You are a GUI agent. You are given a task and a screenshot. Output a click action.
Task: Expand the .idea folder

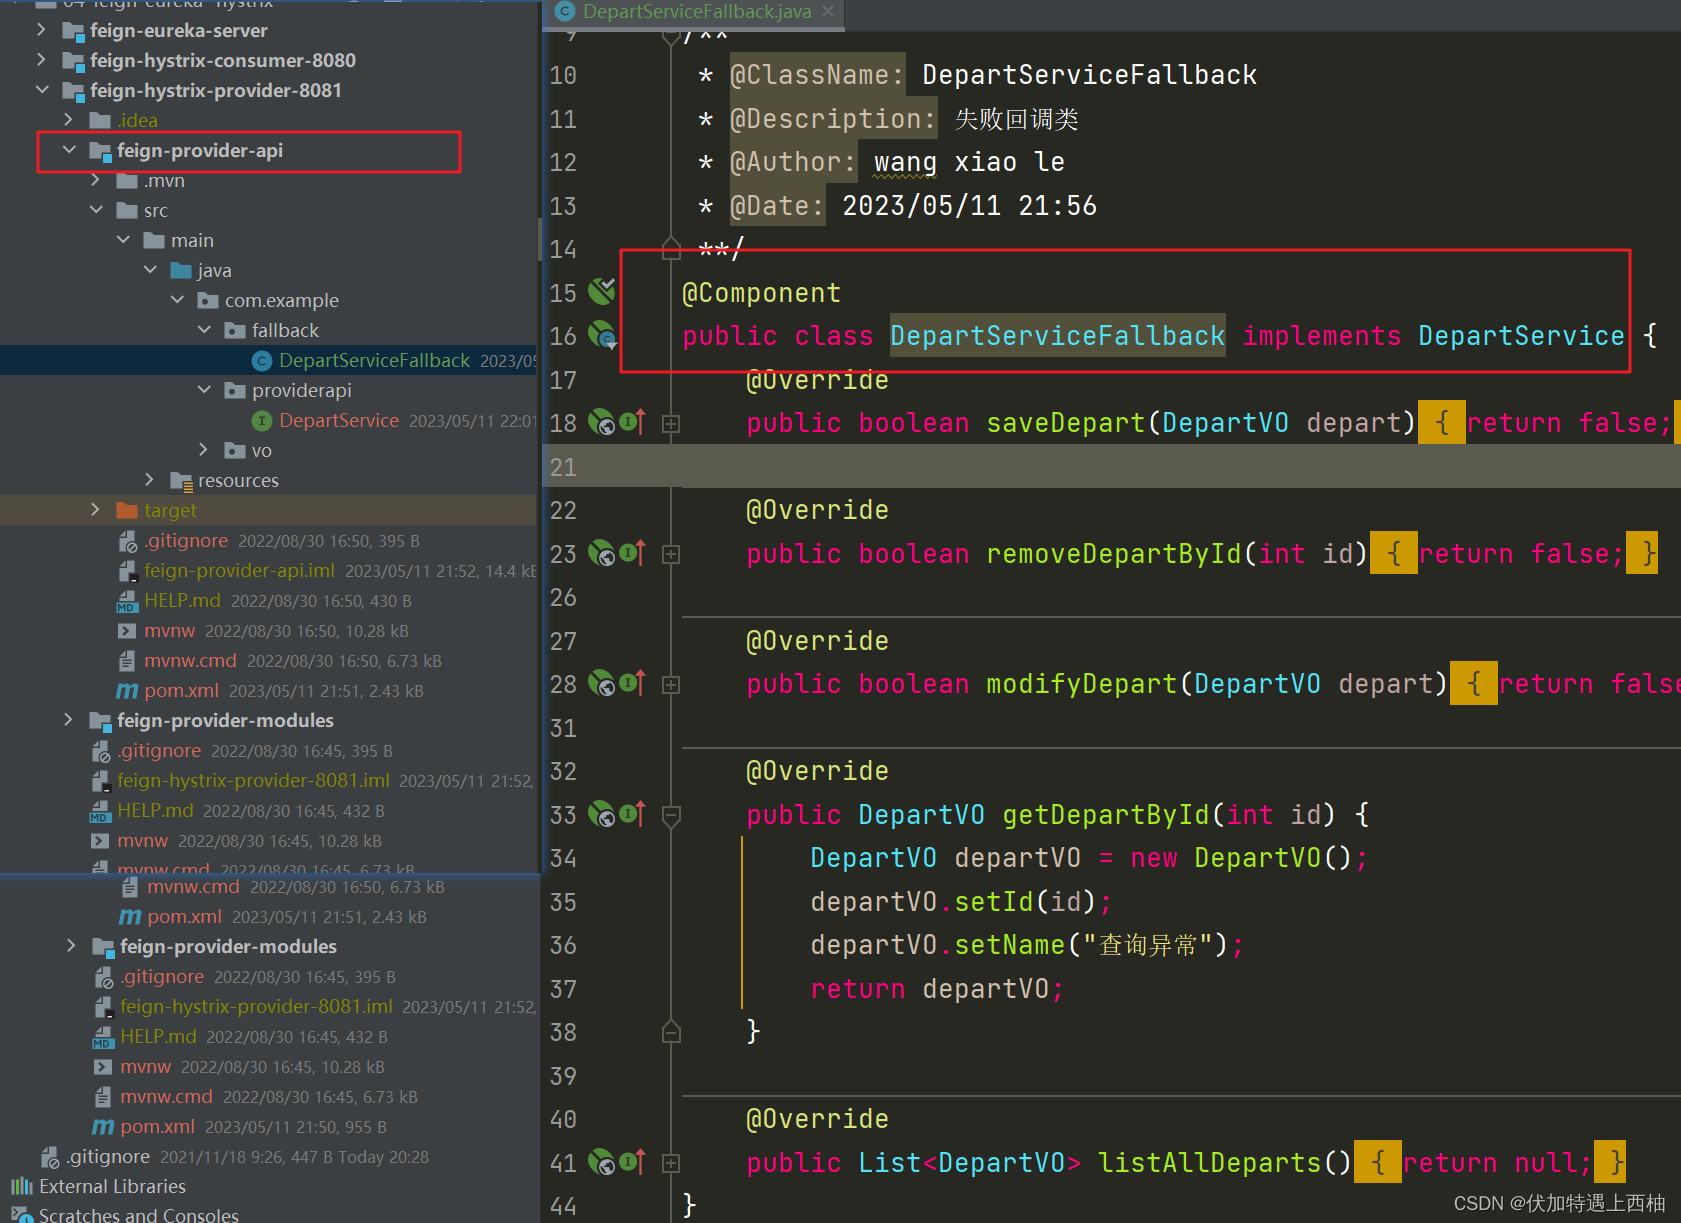tap(68, 120)
